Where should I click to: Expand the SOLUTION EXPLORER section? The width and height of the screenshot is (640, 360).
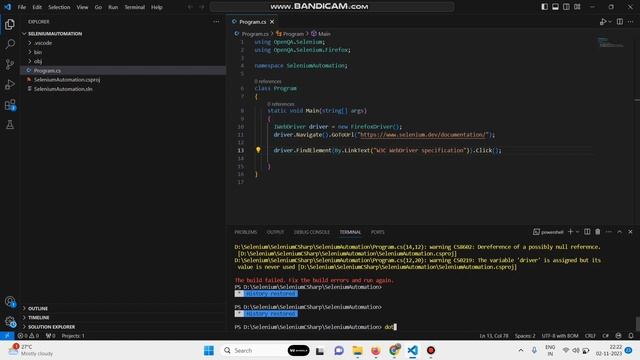(x=122, y=327)
